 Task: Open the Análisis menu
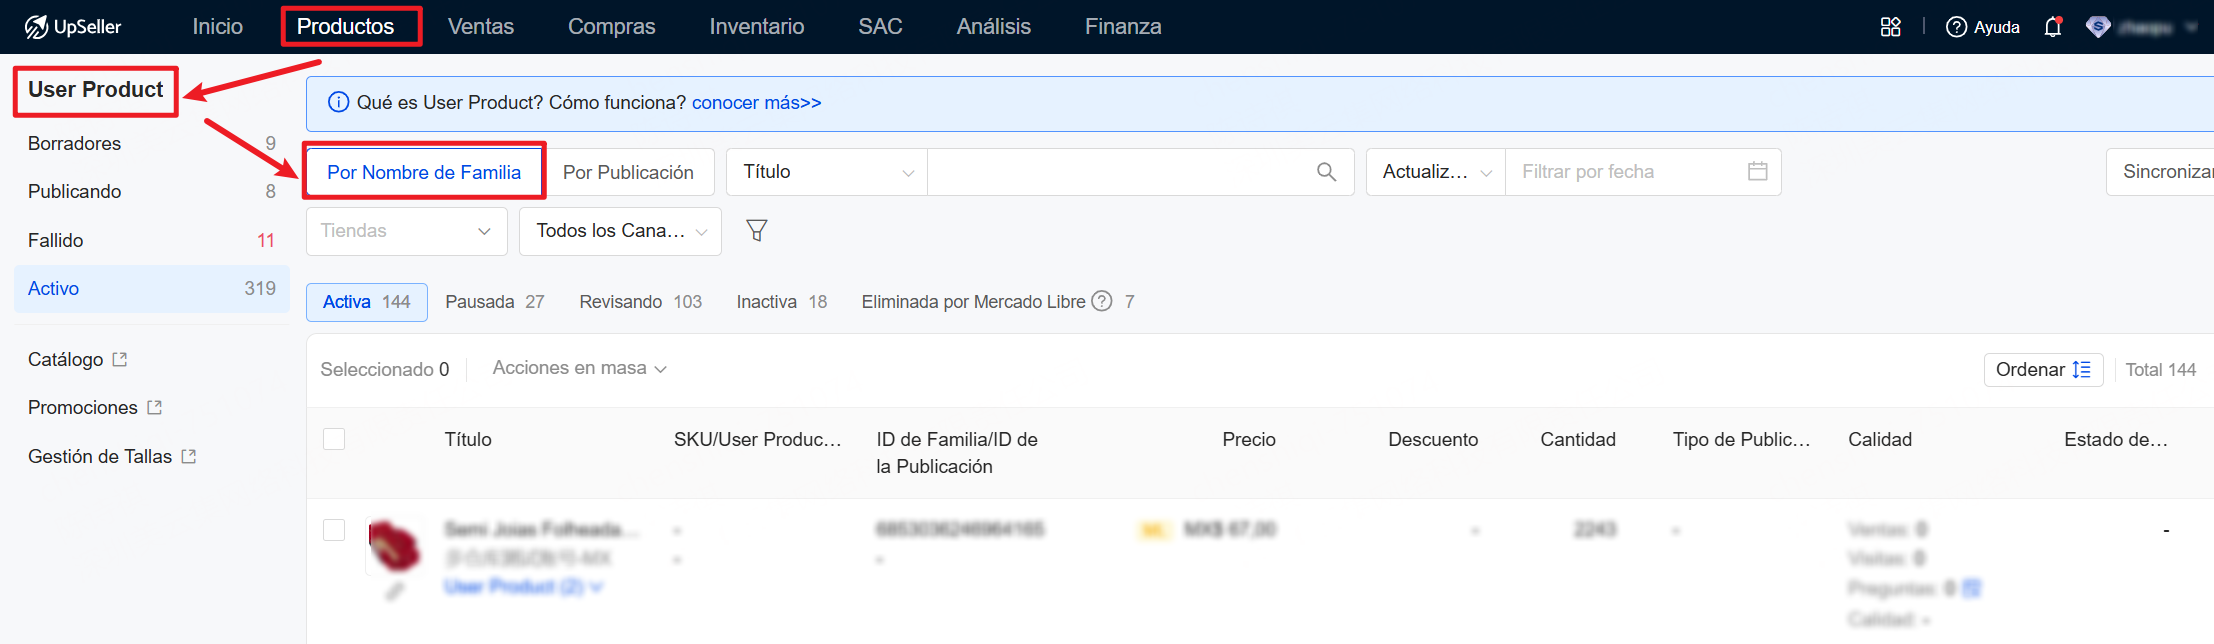point(994,27)
